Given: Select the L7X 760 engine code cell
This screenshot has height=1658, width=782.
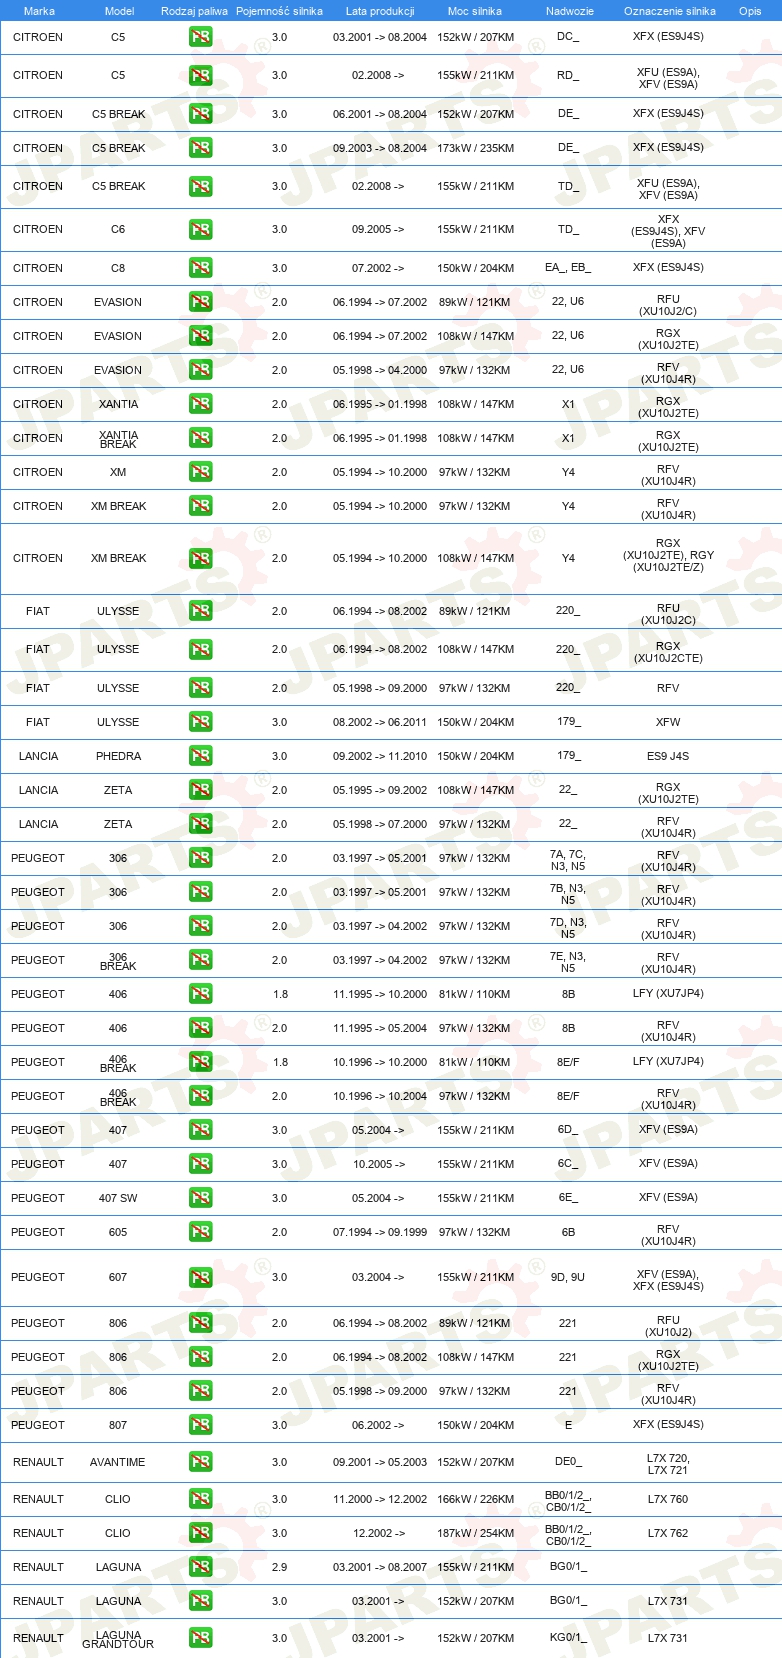Looking at the screenshot, I should tap(668, 1499).
